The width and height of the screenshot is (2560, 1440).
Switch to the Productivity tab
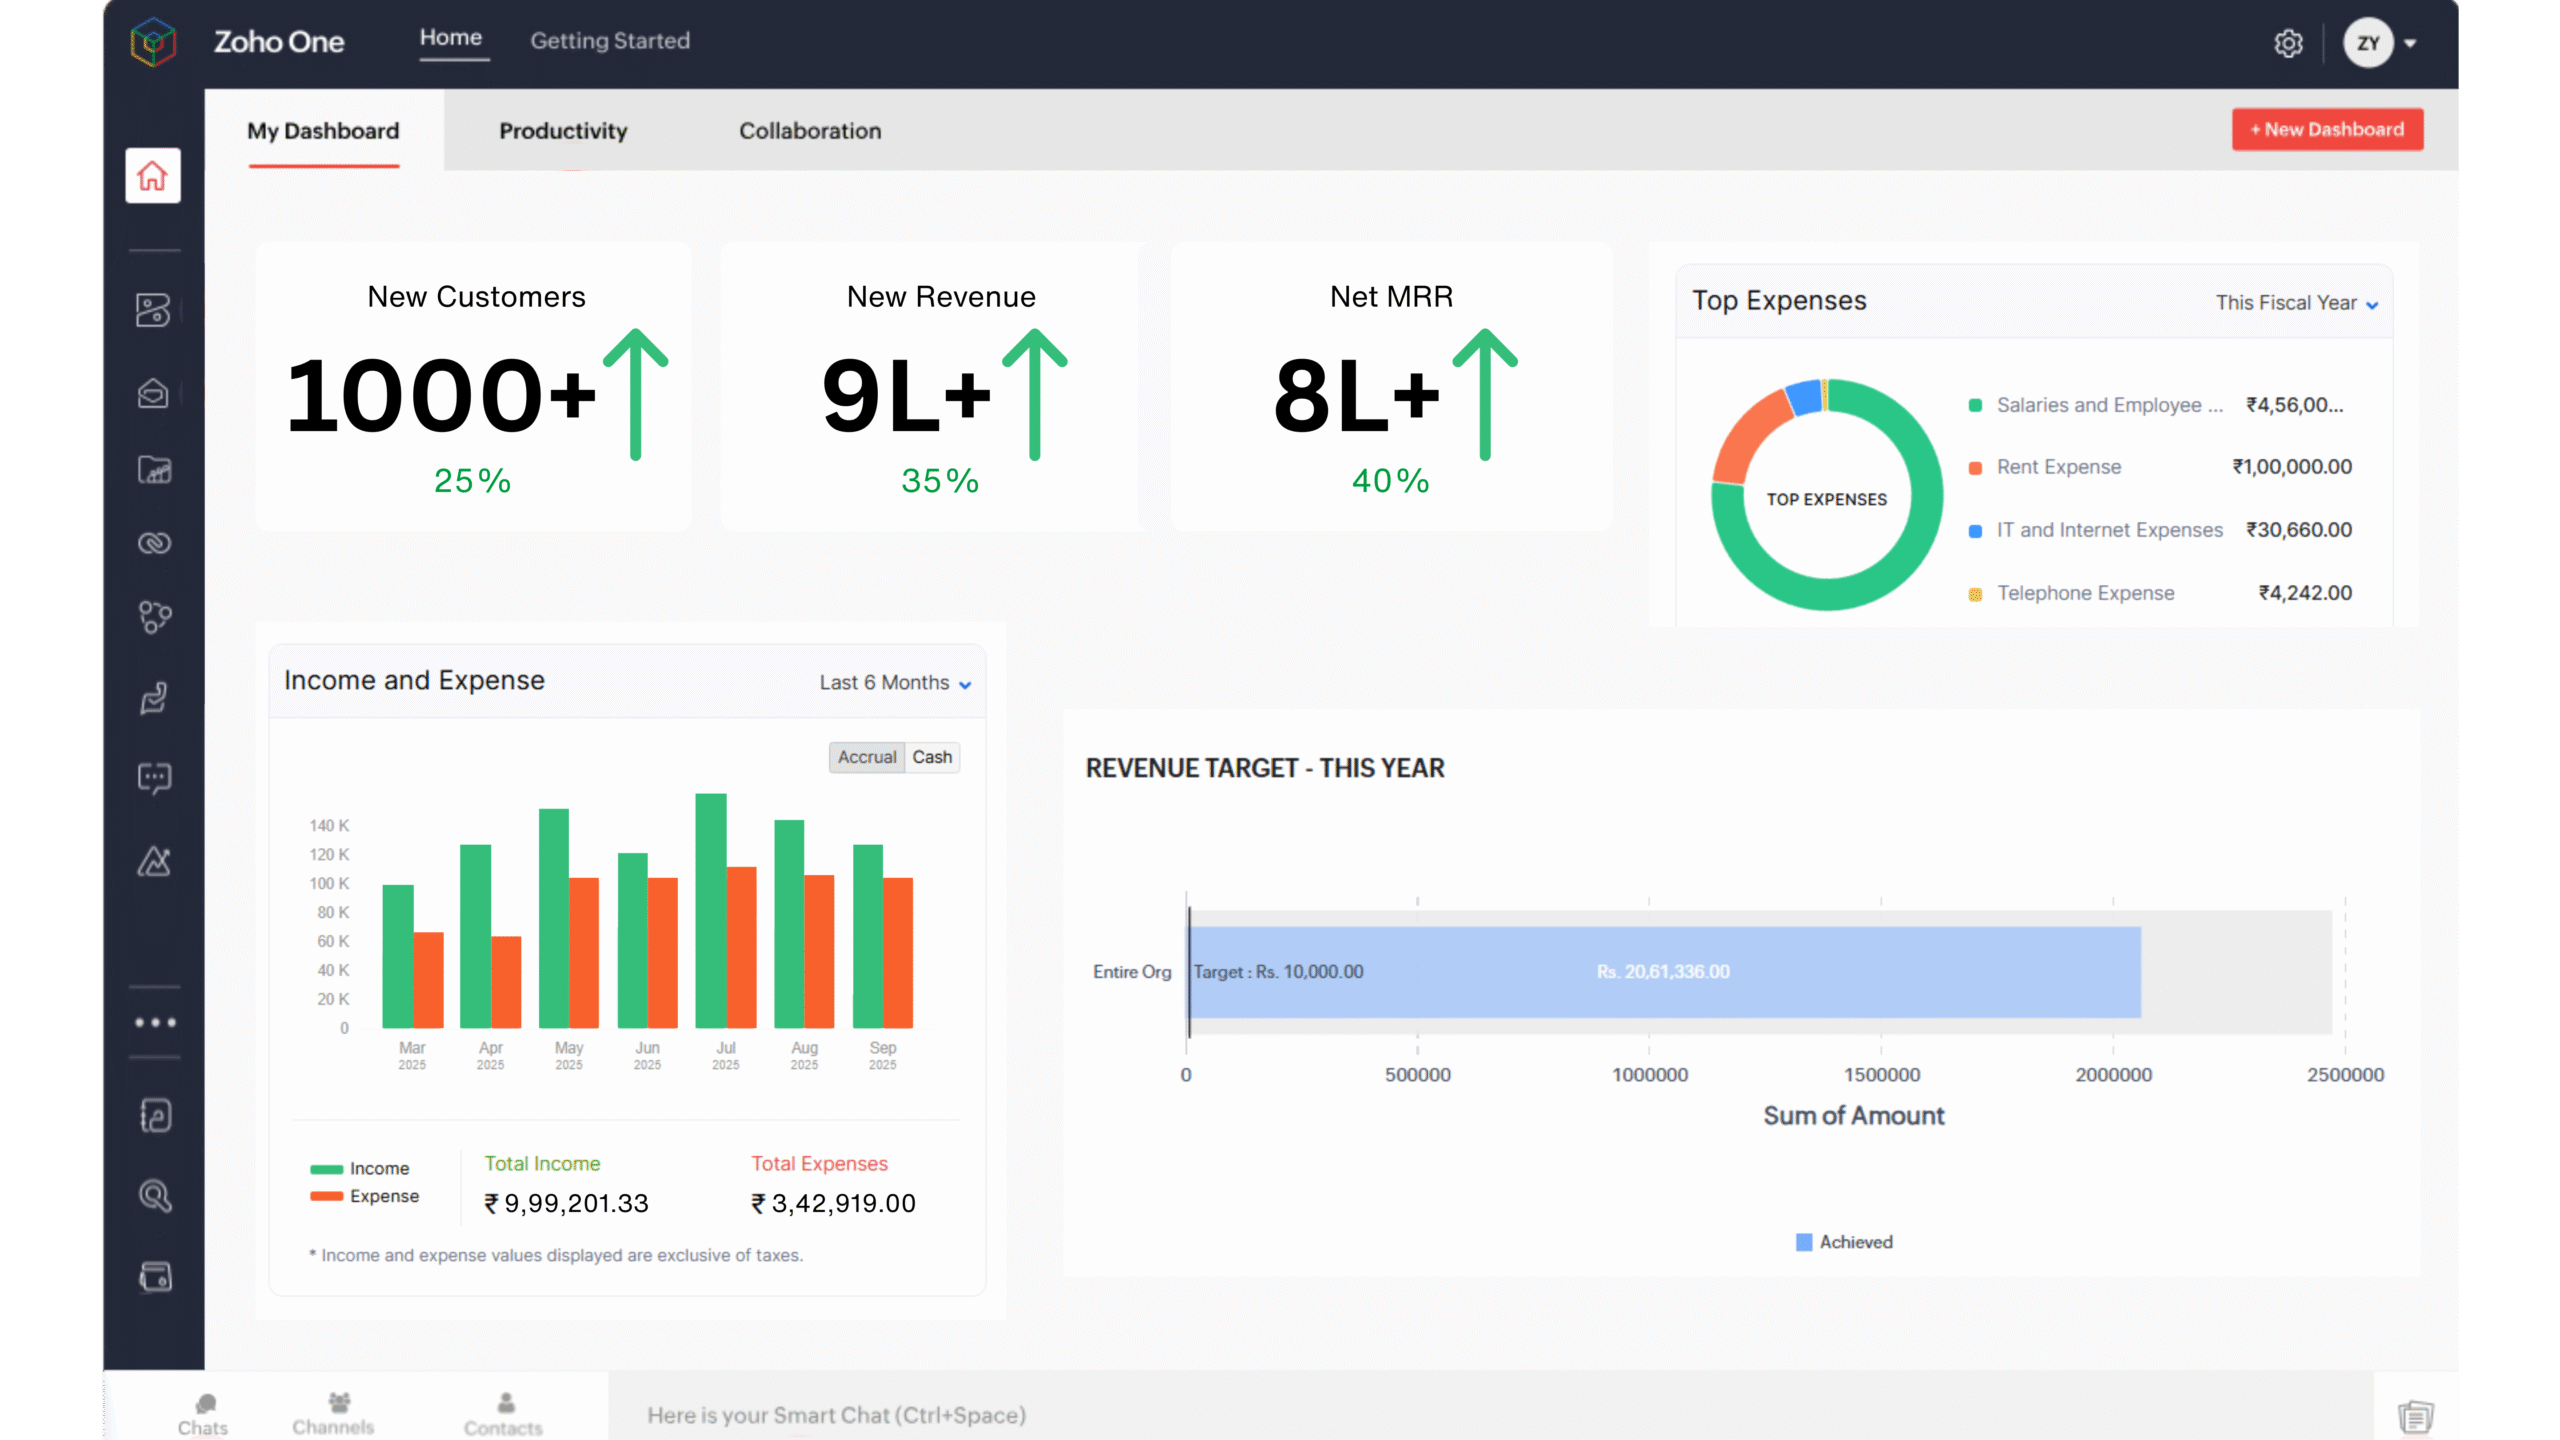coord(563,131)
